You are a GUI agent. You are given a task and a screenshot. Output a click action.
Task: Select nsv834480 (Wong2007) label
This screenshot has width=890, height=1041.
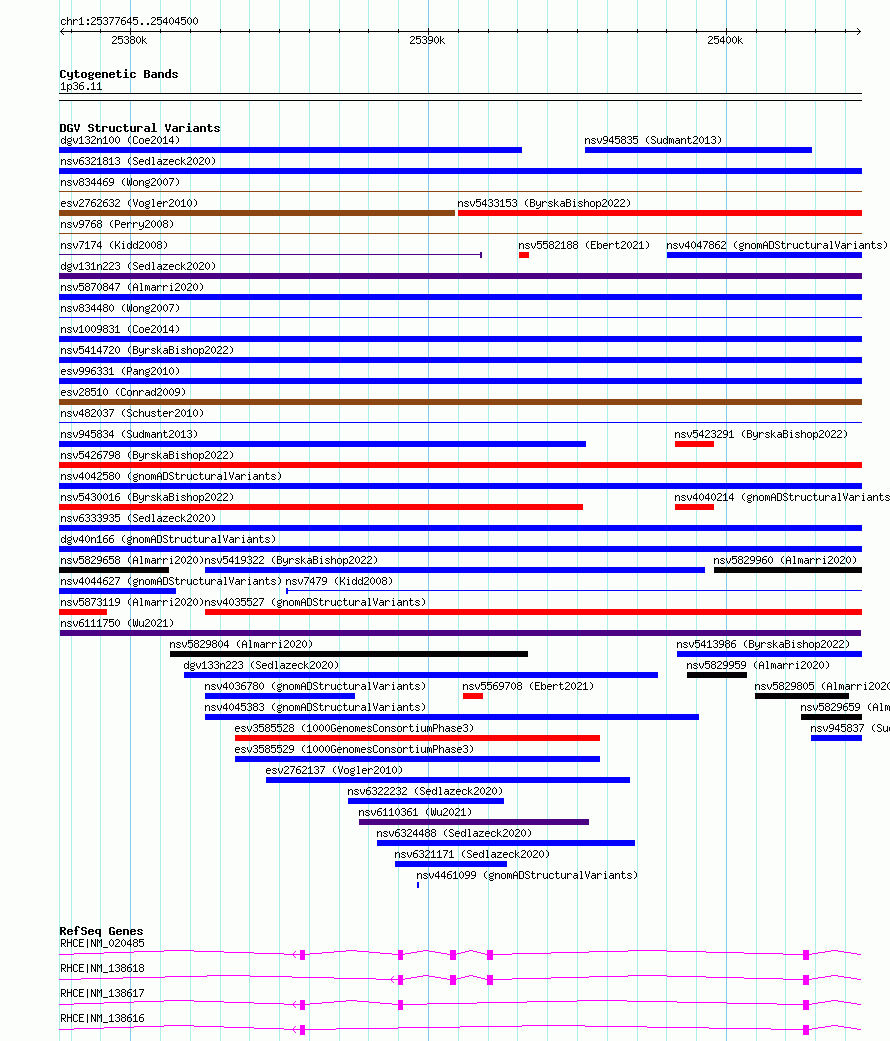[x=120, y=308]
